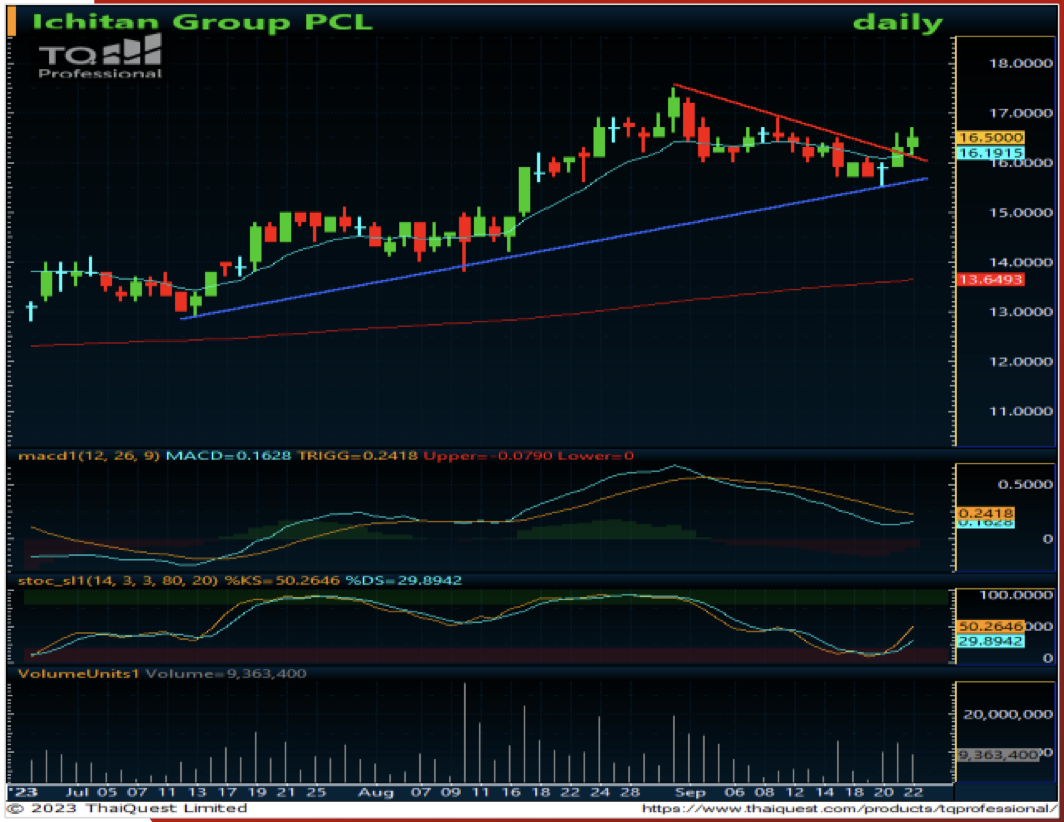
Task: Click the '25' date label before Aug
Action: point(316,792)
